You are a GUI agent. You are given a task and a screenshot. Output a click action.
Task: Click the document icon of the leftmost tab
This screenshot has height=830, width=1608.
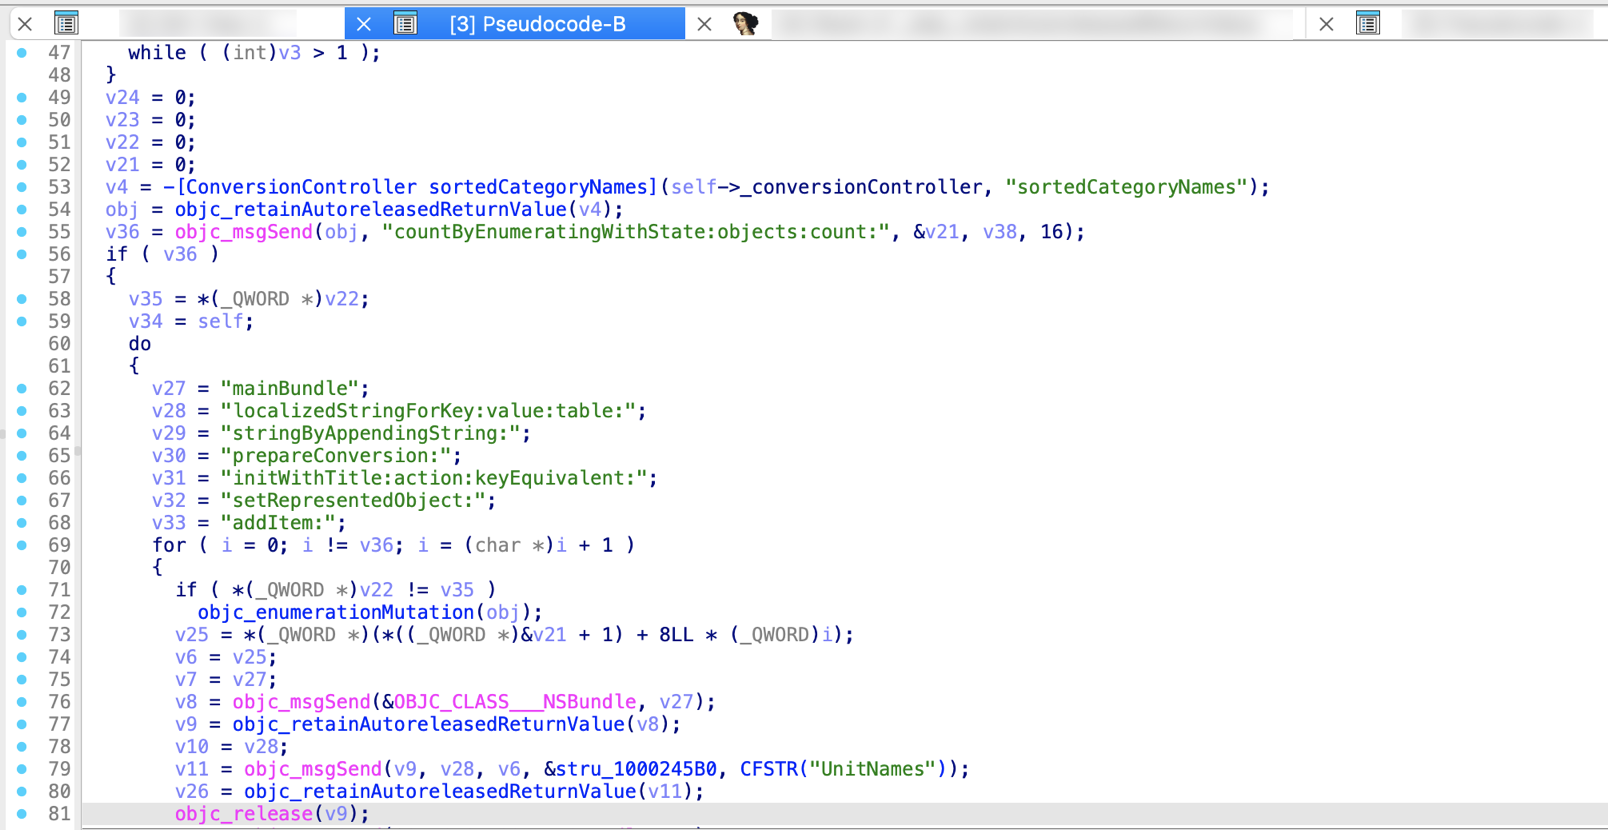click(x=66, y=23)
